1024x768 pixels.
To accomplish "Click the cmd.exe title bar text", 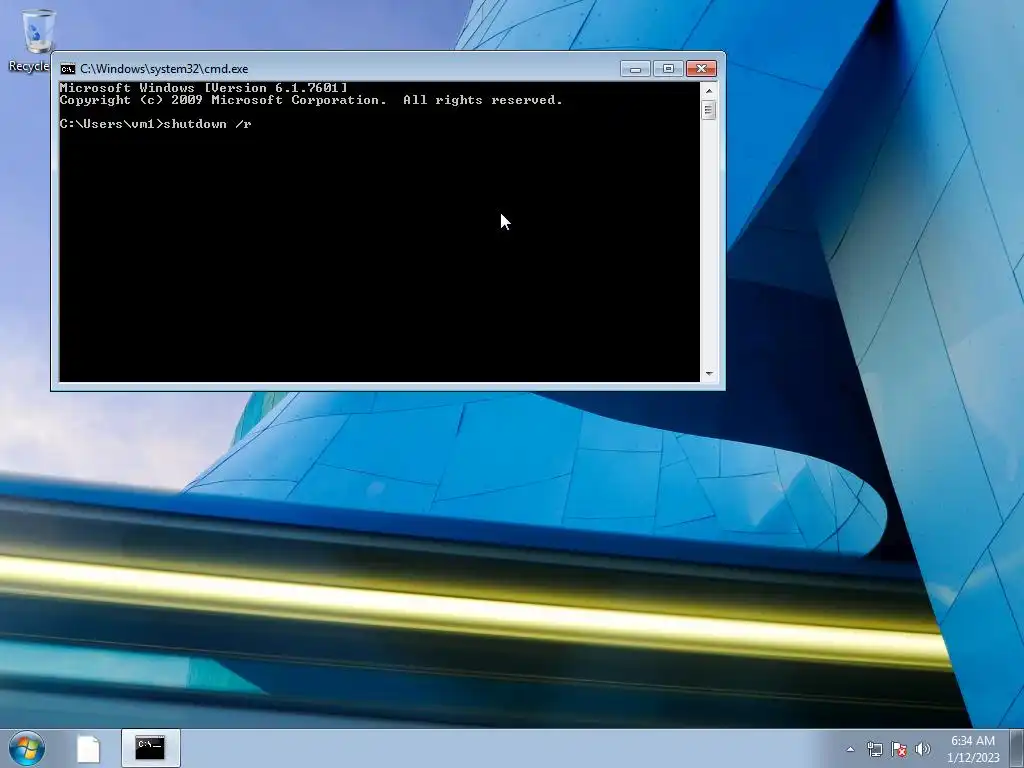I will click(x=164, y=69).
